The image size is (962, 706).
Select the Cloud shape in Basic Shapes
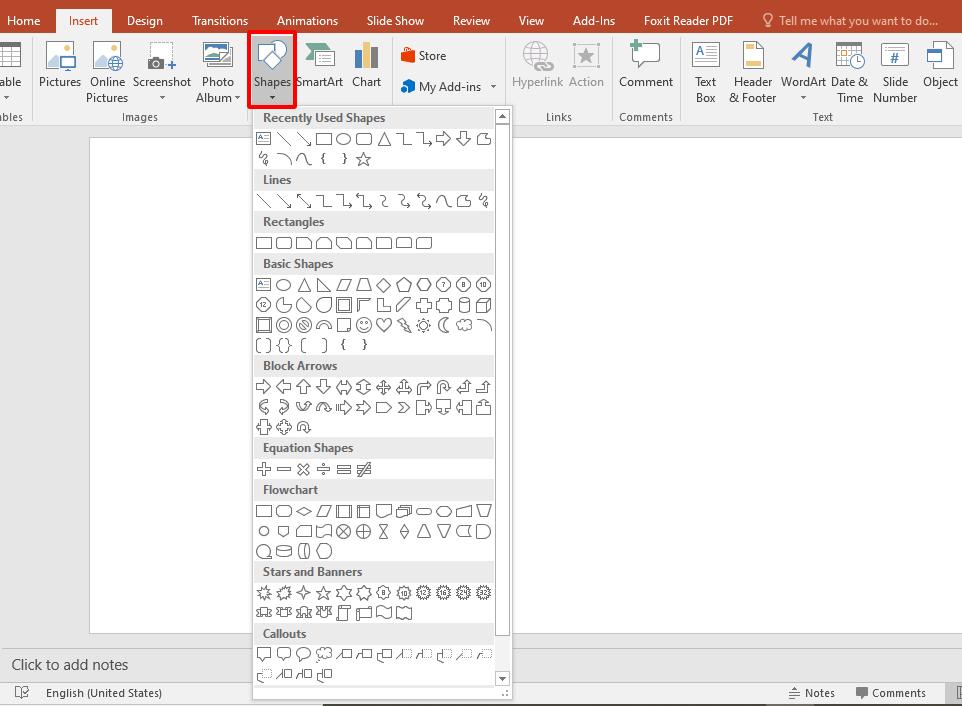tap(464, 325)
